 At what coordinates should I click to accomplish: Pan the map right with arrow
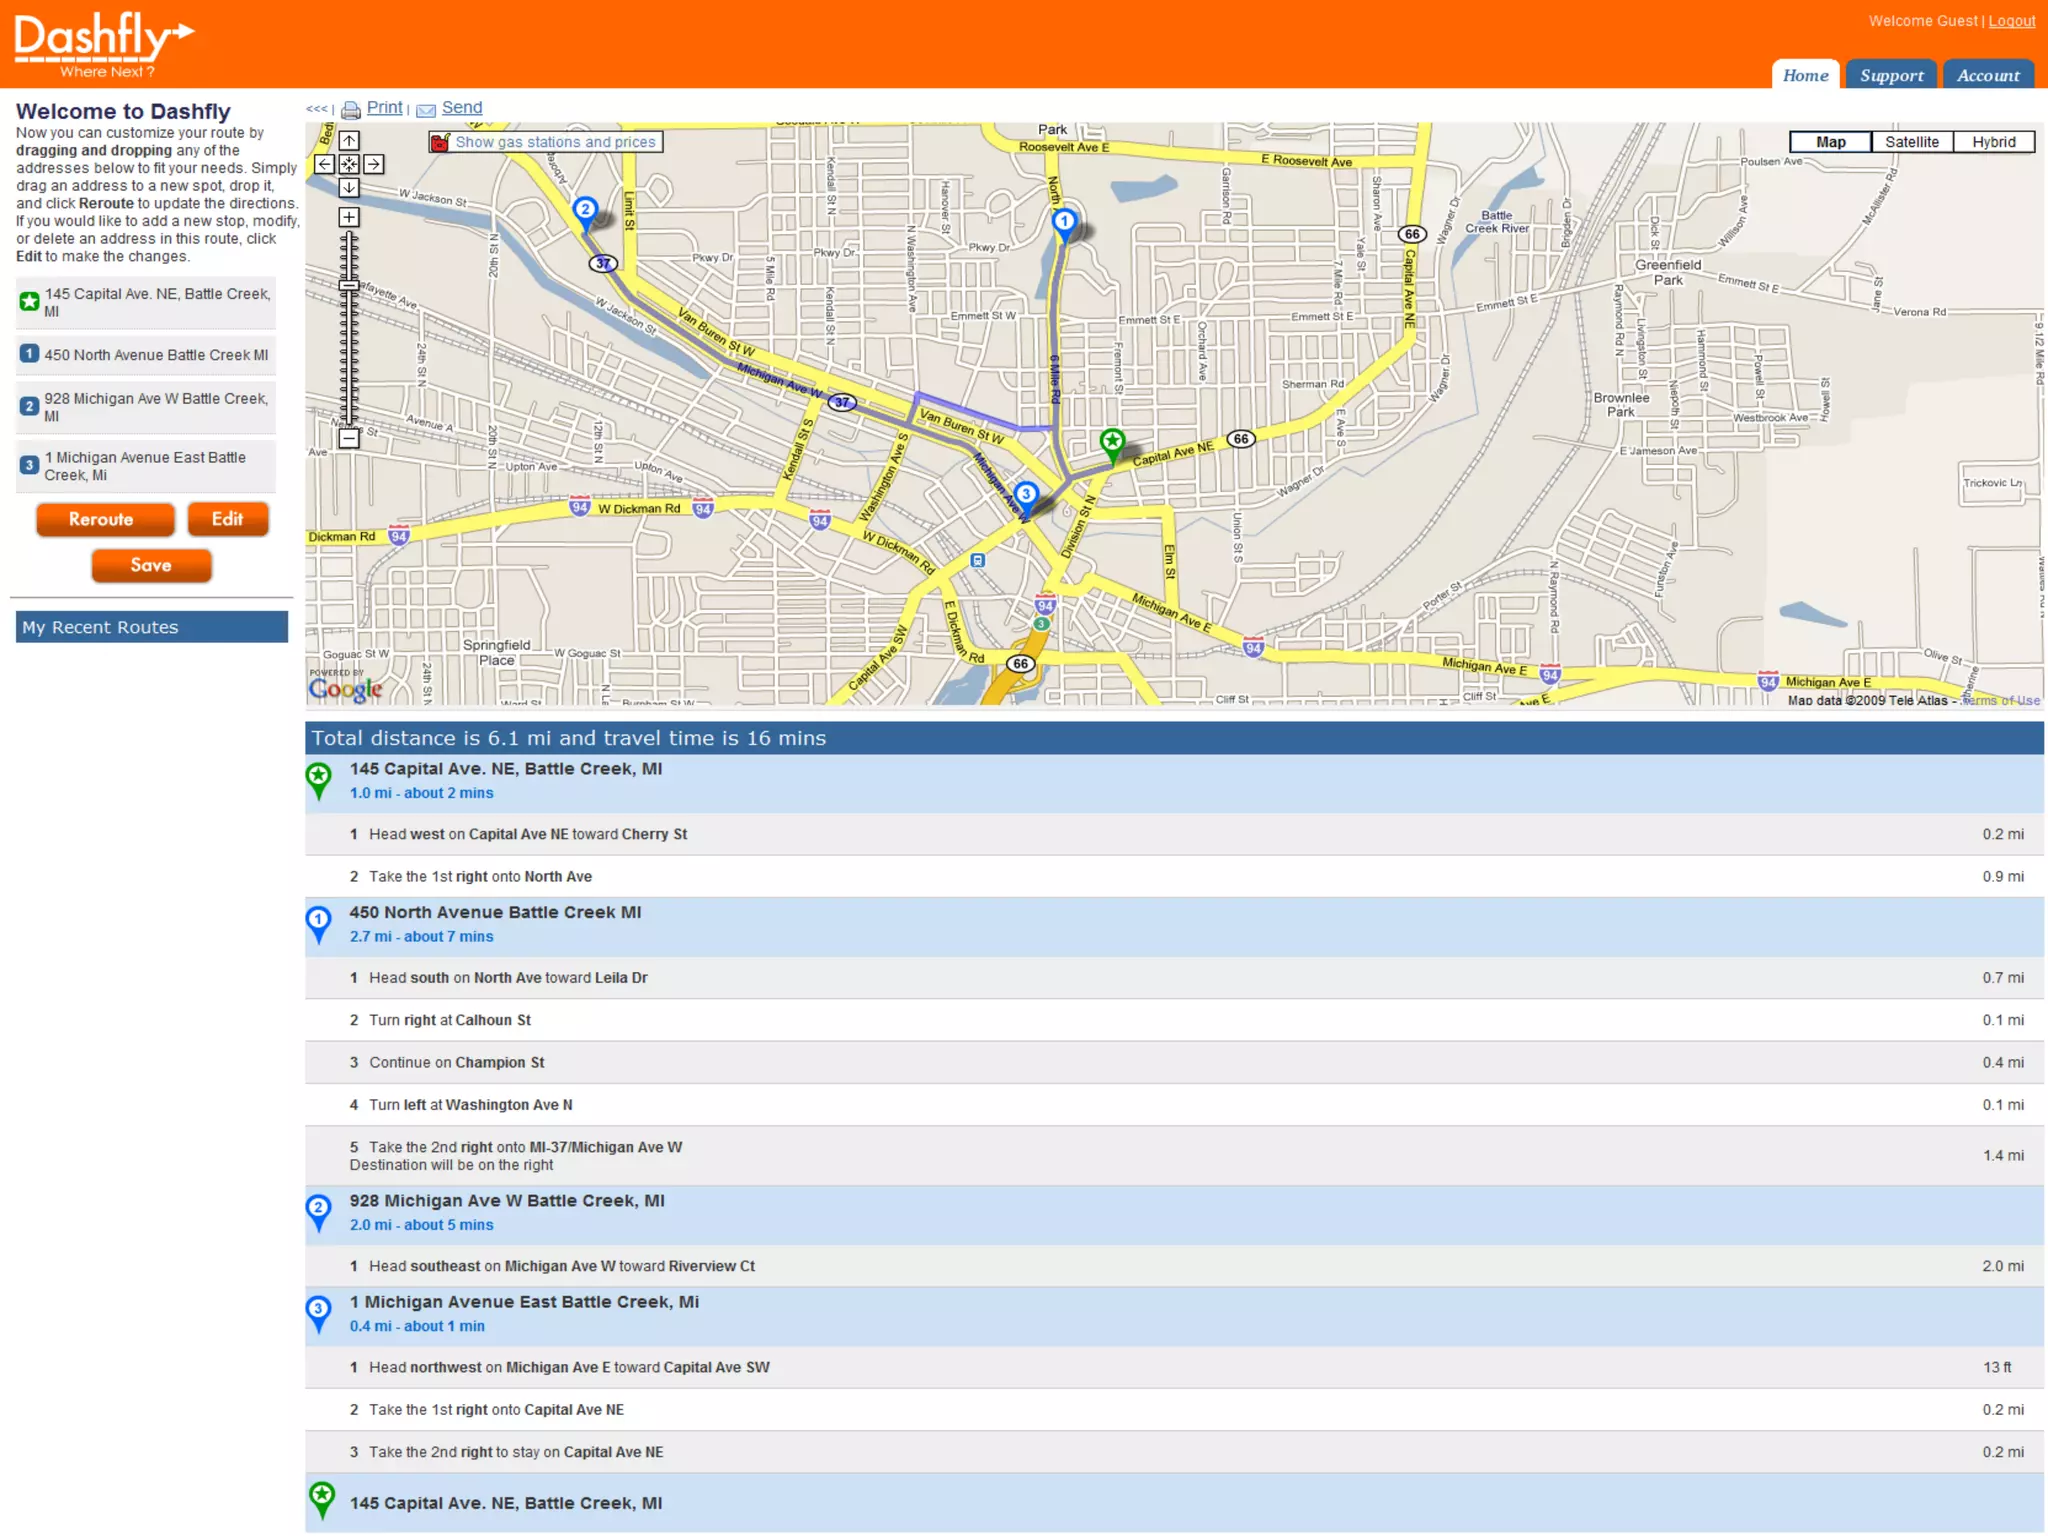(373, 164)
